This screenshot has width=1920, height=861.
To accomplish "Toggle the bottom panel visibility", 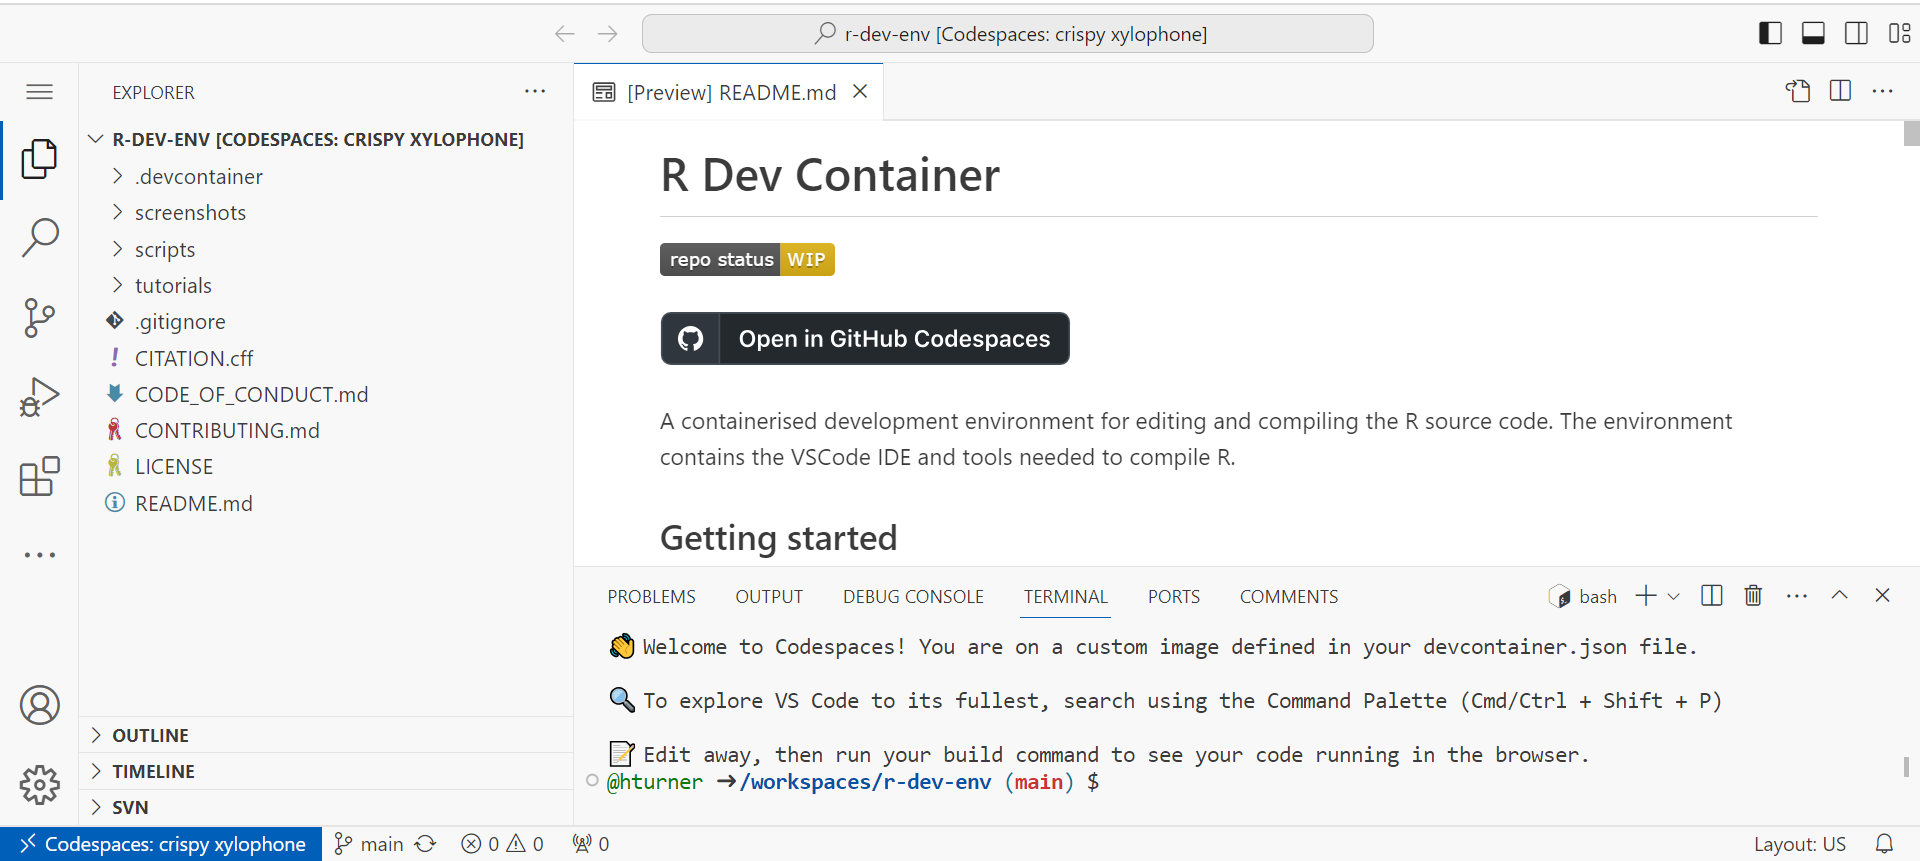I will coord(1813,34).
